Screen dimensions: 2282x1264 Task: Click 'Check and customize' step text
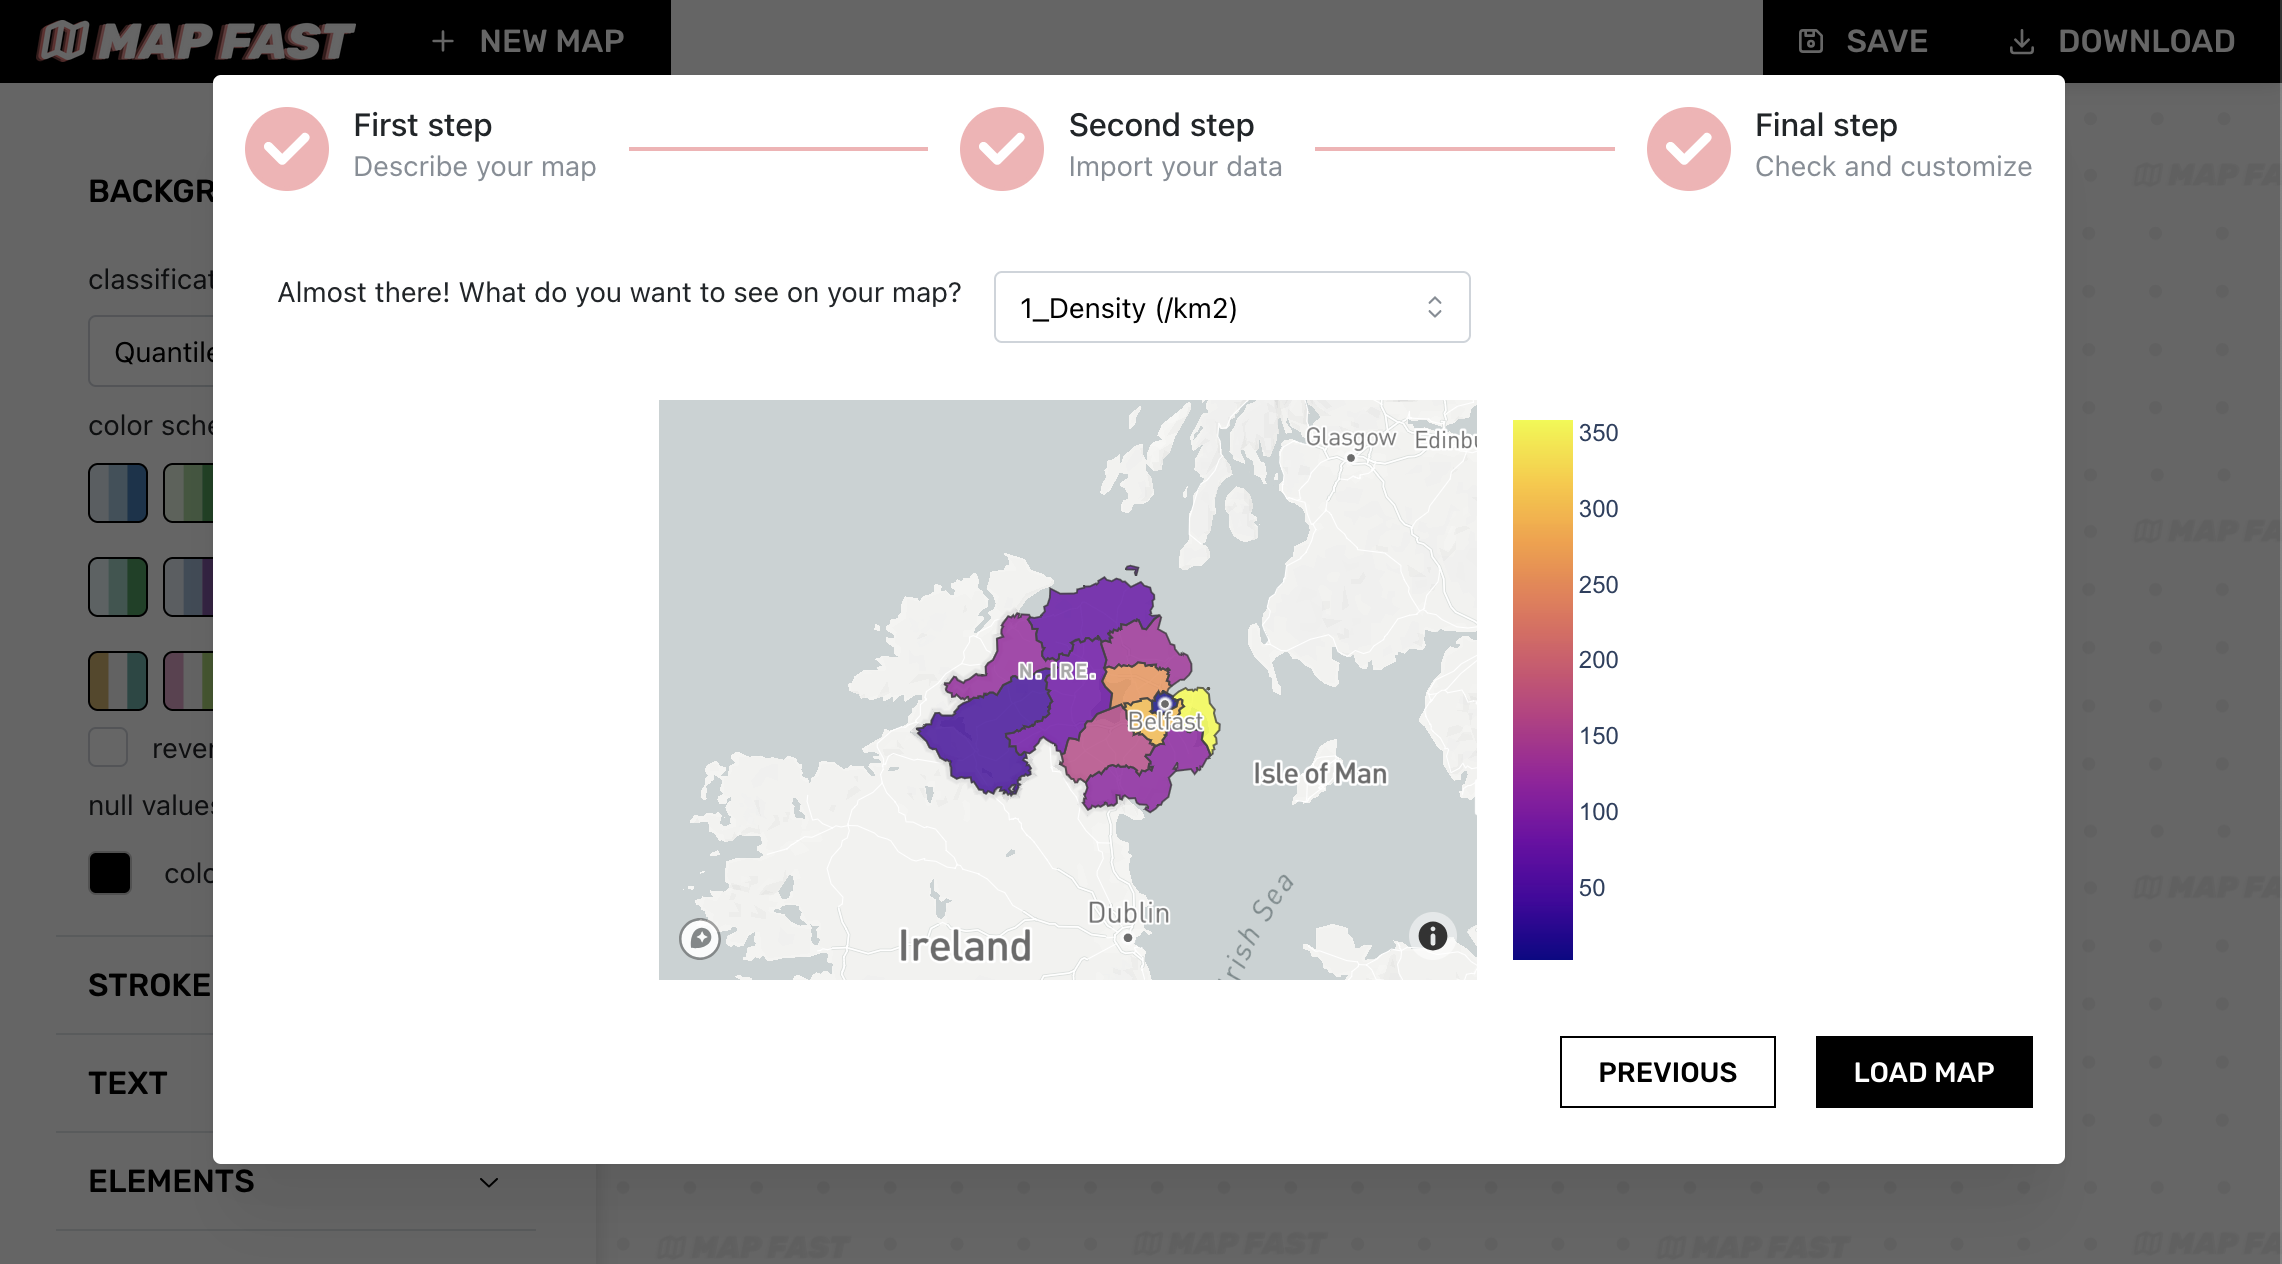(x=1893, y=166)
